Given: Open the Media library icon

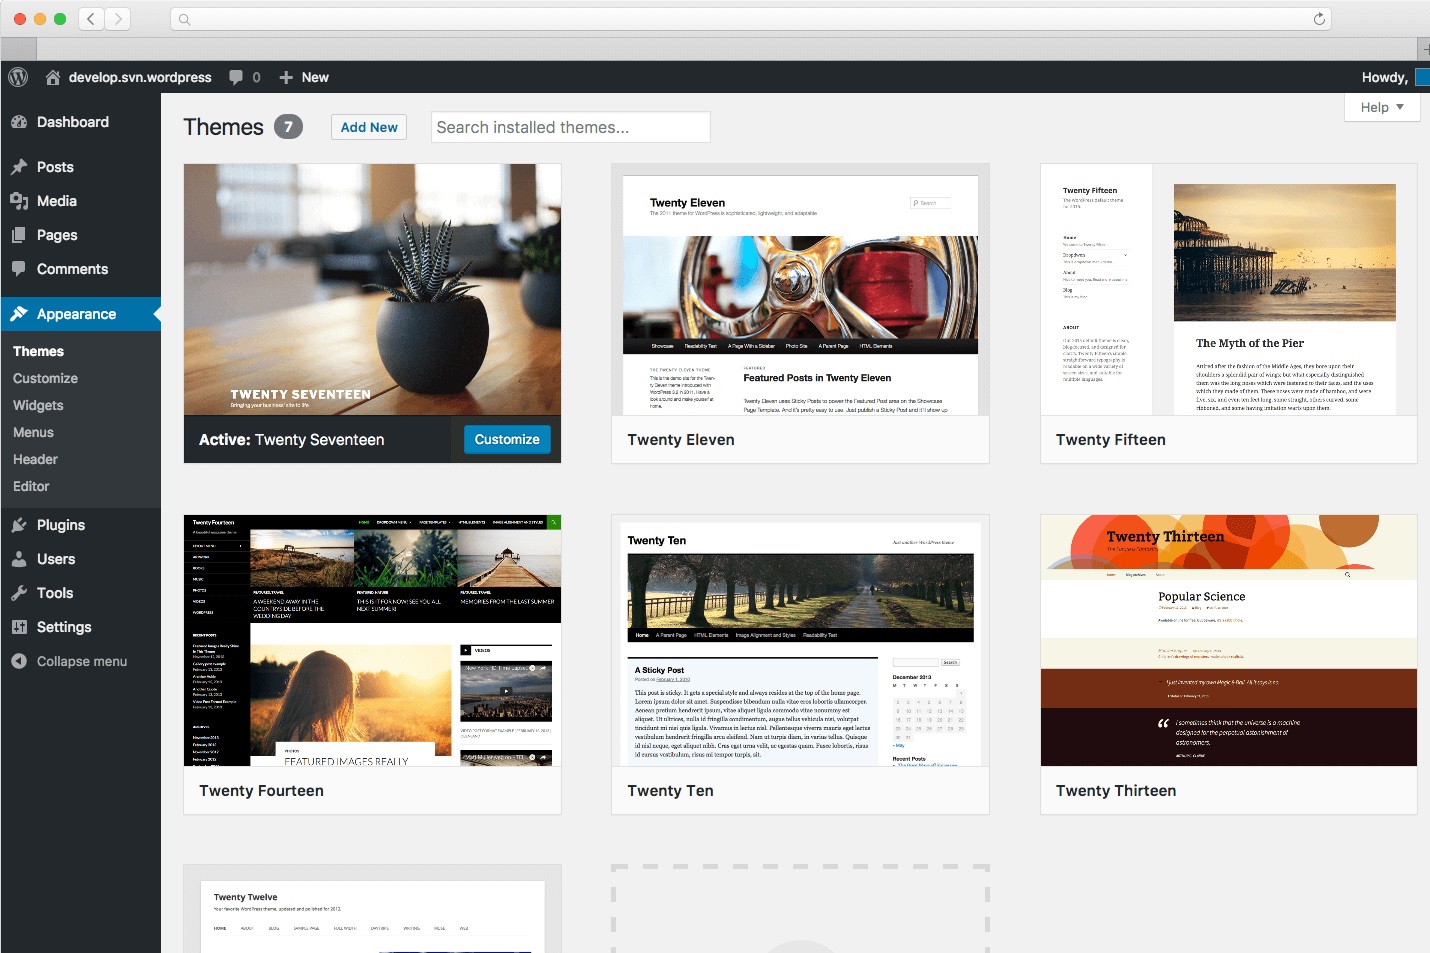Looking at the screenshot, I should (19, 201).
